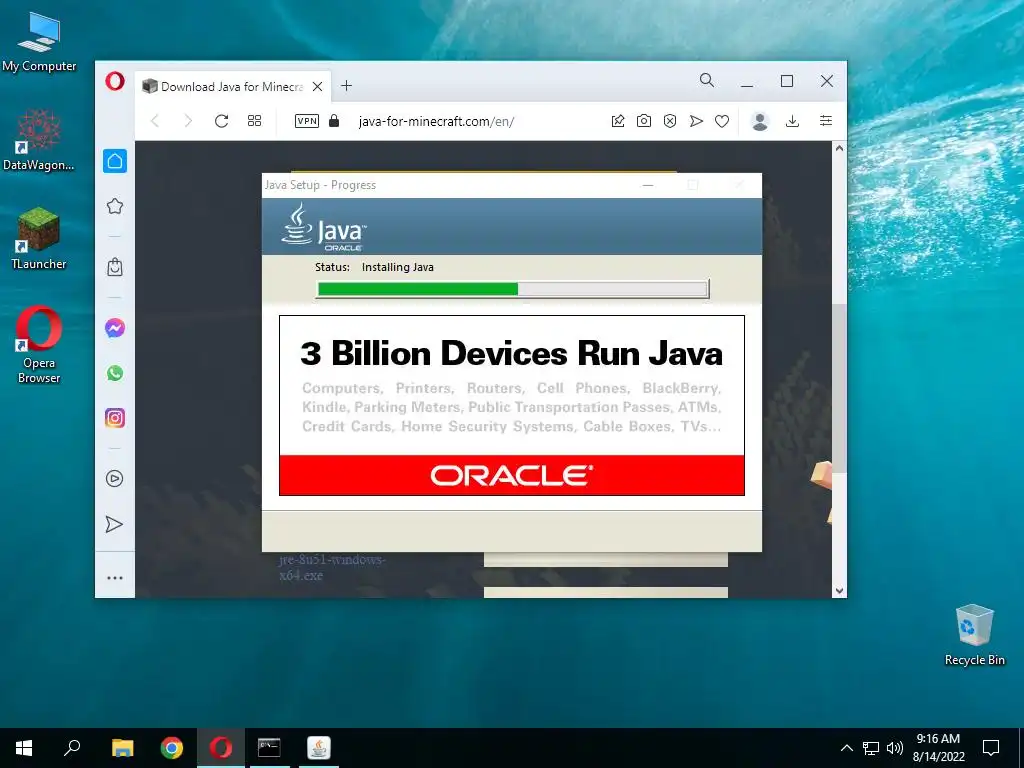Screen dimensions: 1024x768
Task: Launch Google Chrome from the taskbar
Action: pos(172,748)
